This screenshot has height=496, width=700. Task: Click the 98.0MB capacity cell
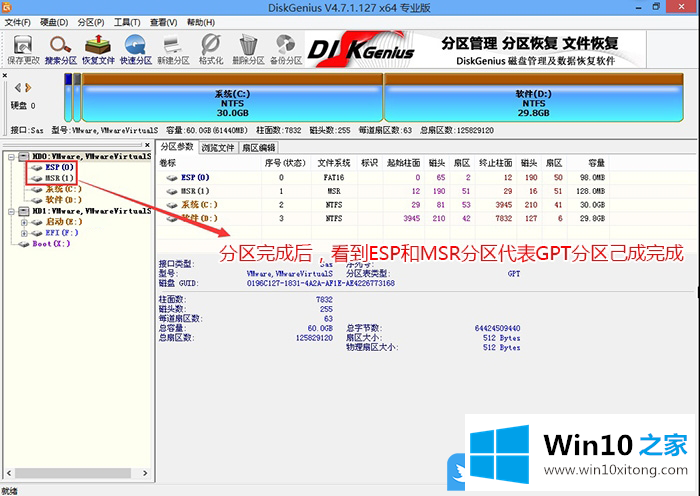[x=592, y=177]
